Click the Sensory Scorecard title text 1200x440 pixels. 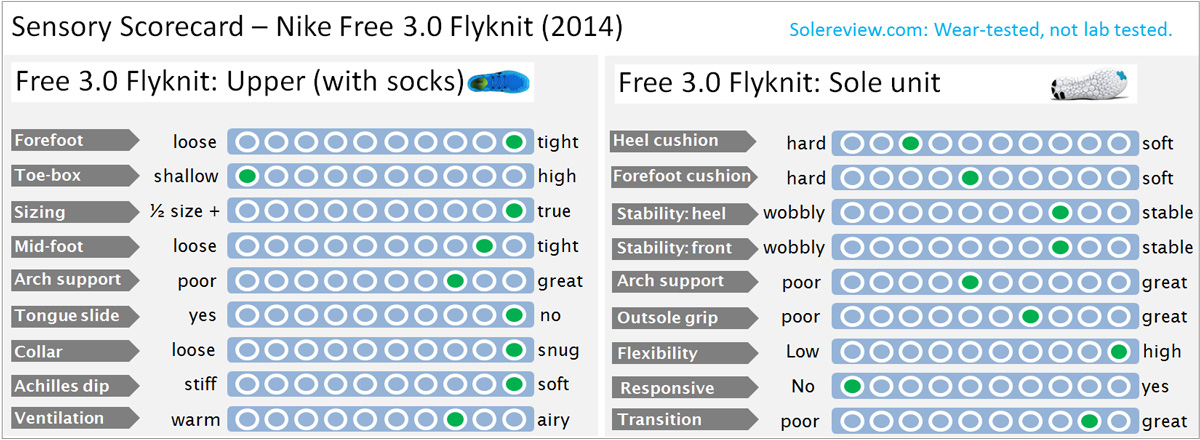point(317,27)
